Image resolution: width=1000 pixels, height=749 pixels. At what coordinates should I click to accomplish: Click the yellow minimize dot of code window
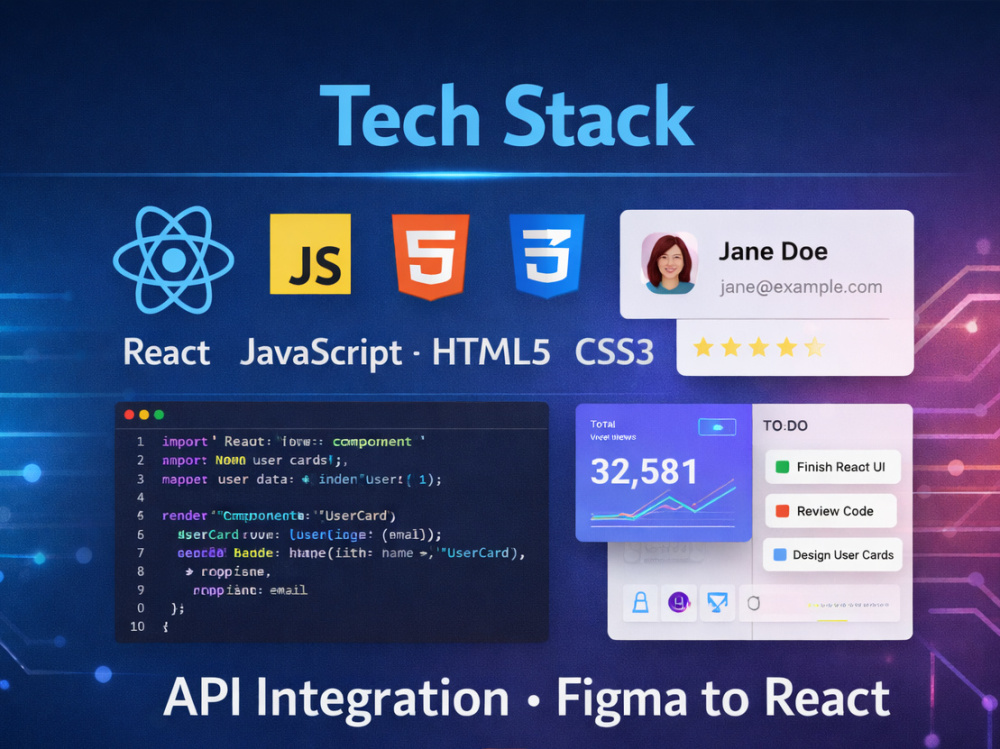pyautogui.click(x=144, y=415)
